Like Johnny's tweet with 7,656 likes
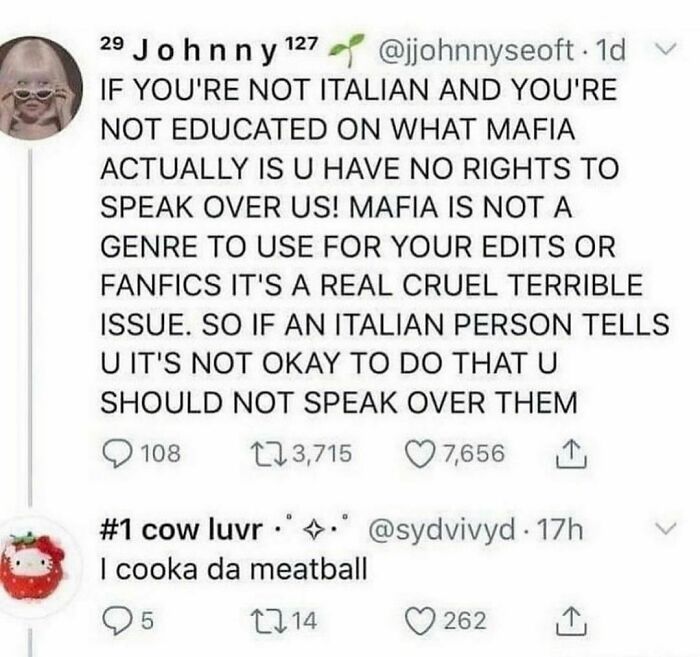The image size is (700, 657). click(x=416, y=455)
